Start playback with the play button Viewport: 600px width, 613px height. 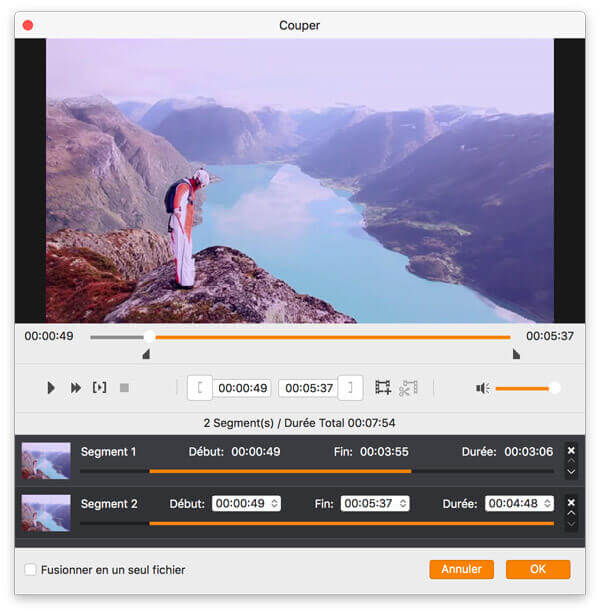(51, 388)
